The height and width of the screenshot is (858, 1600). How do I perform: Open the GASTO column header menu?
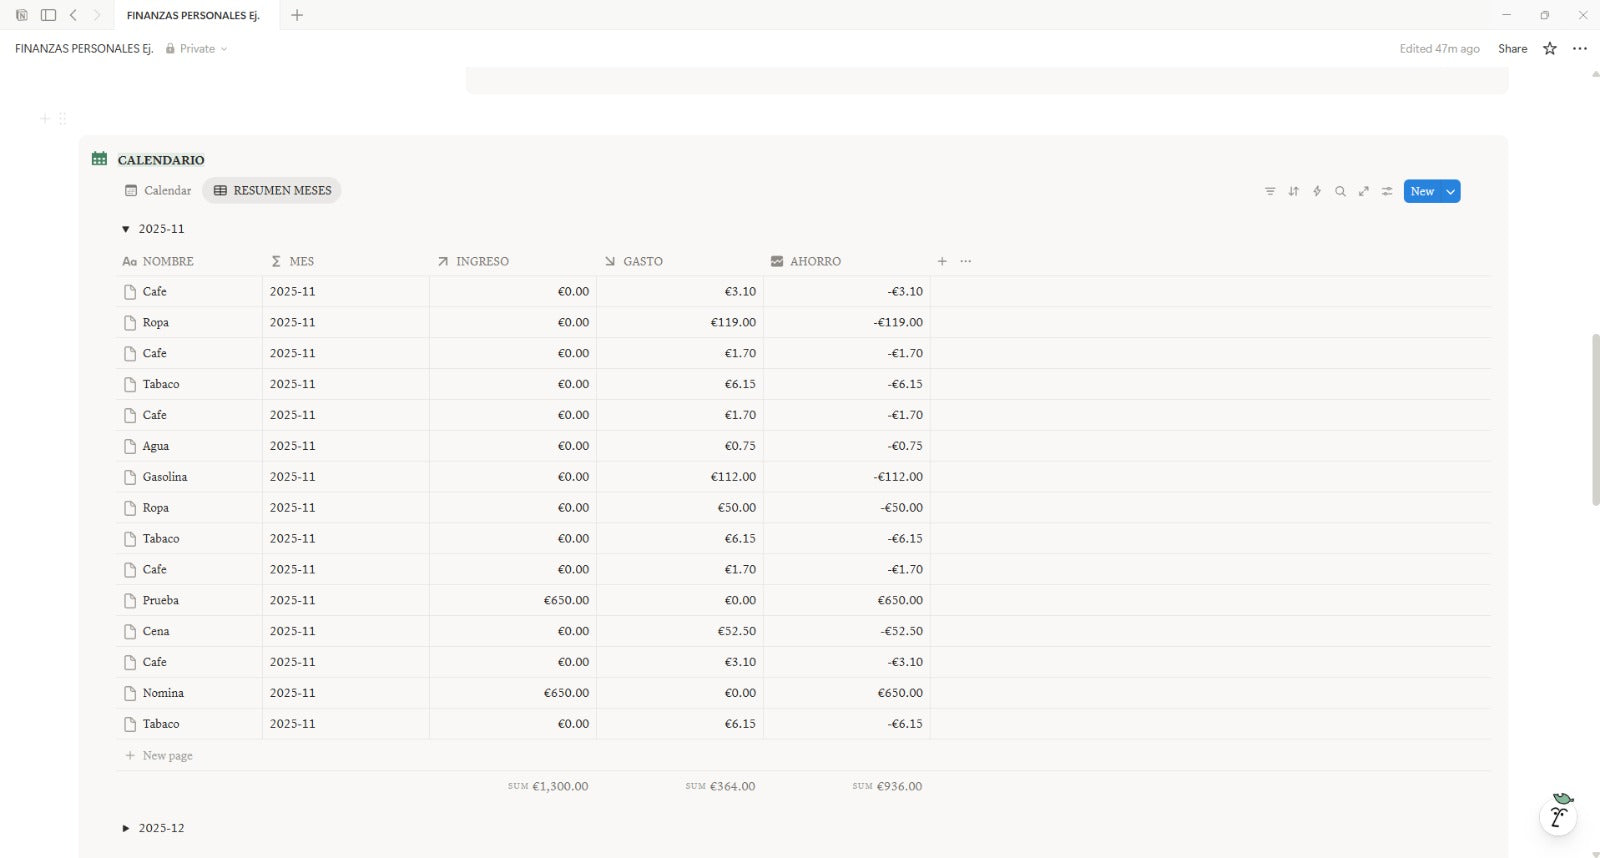point(680,261)
